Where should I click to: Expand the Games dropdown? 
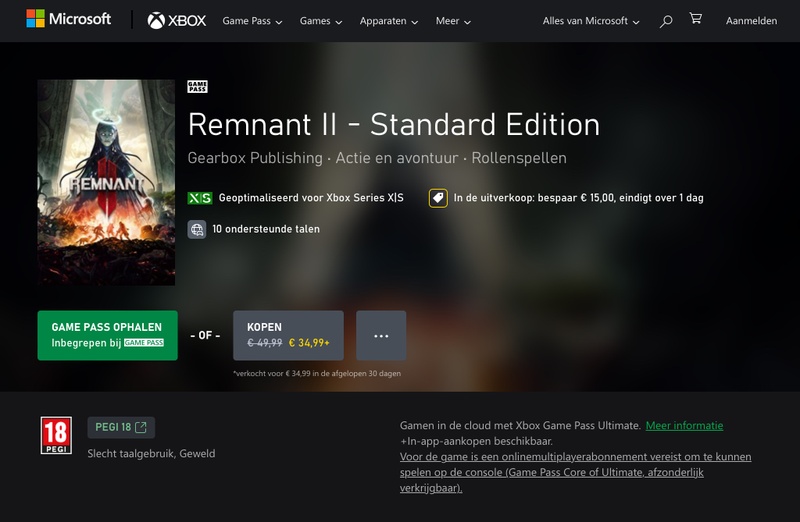tap(321, 21)
